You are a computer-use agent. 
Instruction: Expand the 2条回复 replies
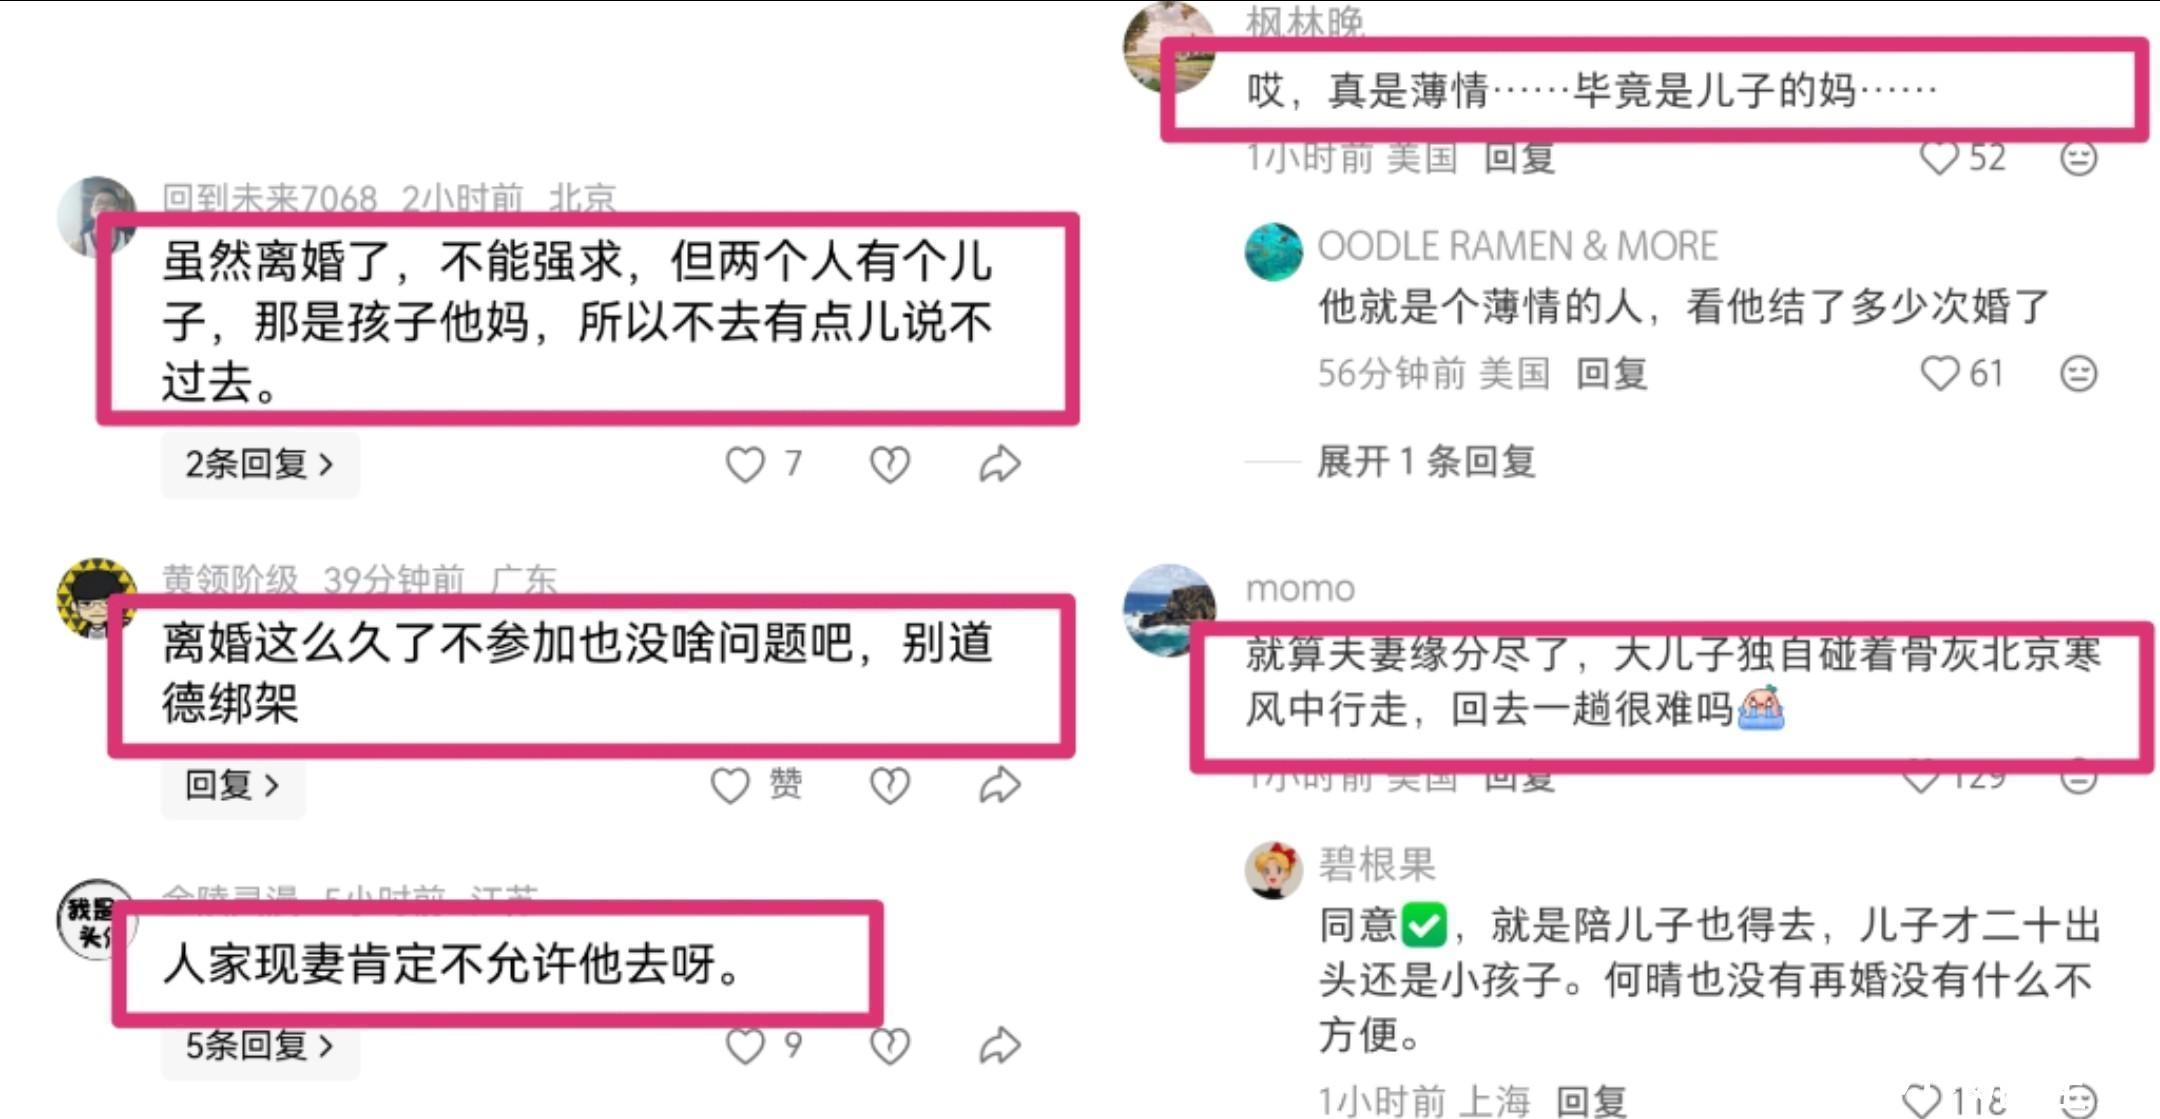coord(260,464)
